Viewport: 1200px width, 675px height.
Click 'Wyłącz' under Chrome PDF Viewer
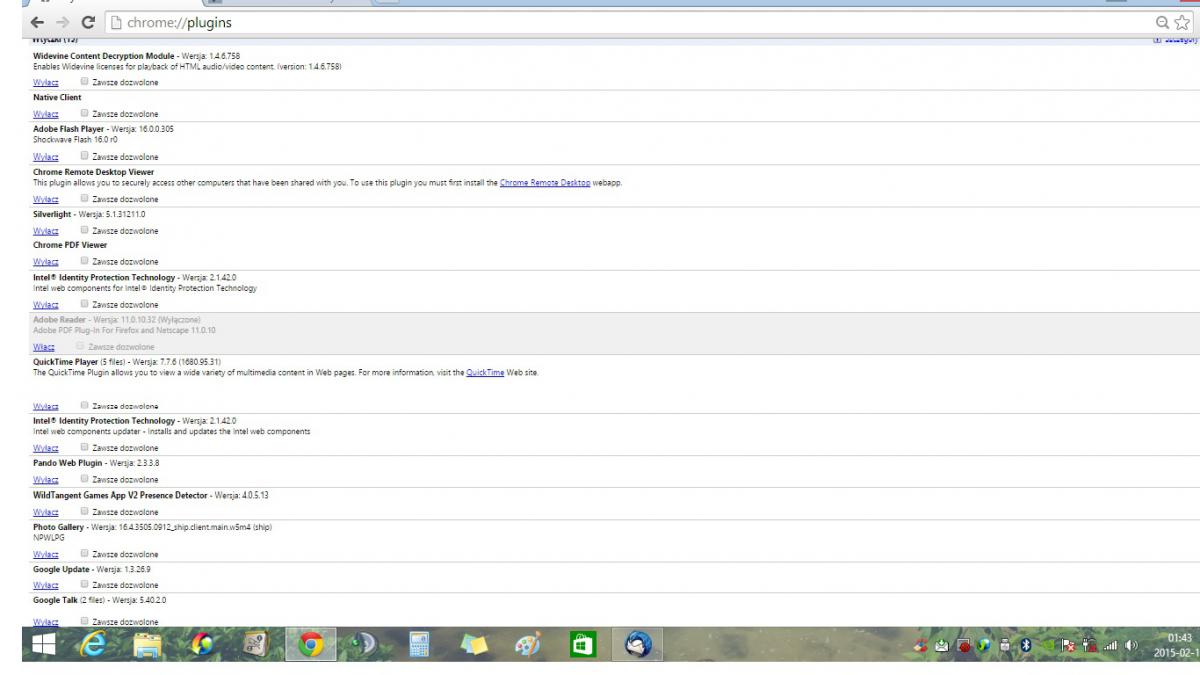point(46,262)
